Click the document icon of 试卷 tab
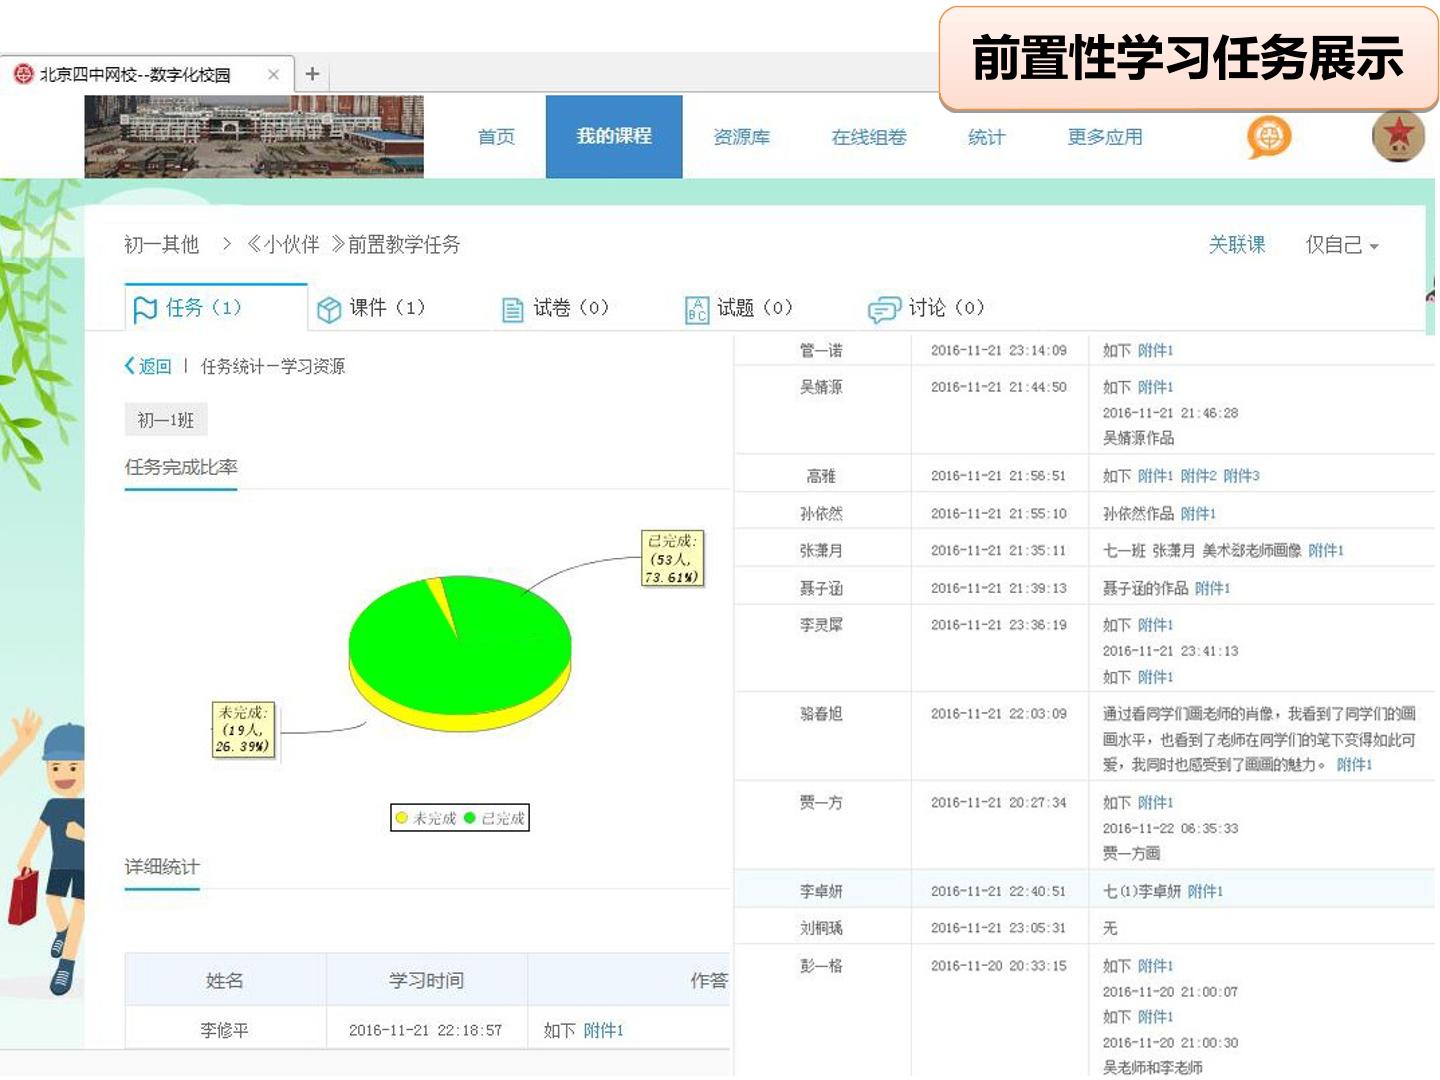Viewport: 1440px width, 1080px height. [x=512, y=310]
